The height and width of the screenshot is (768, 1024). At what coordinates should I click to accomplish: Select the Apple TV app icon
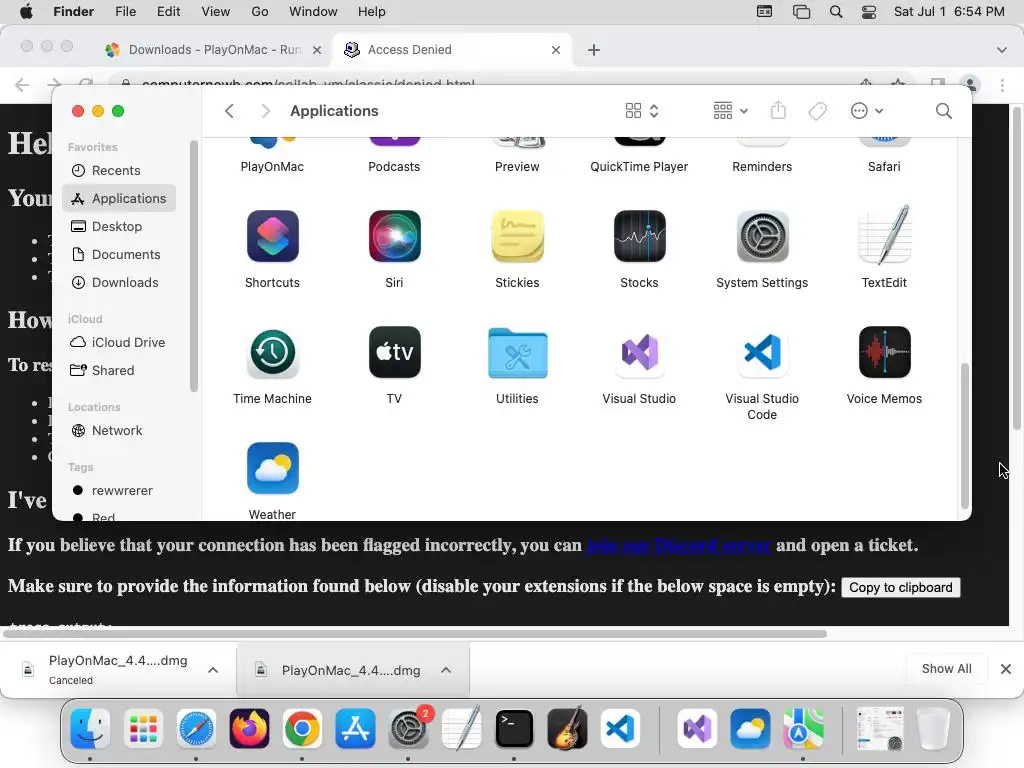coord(394,352)
